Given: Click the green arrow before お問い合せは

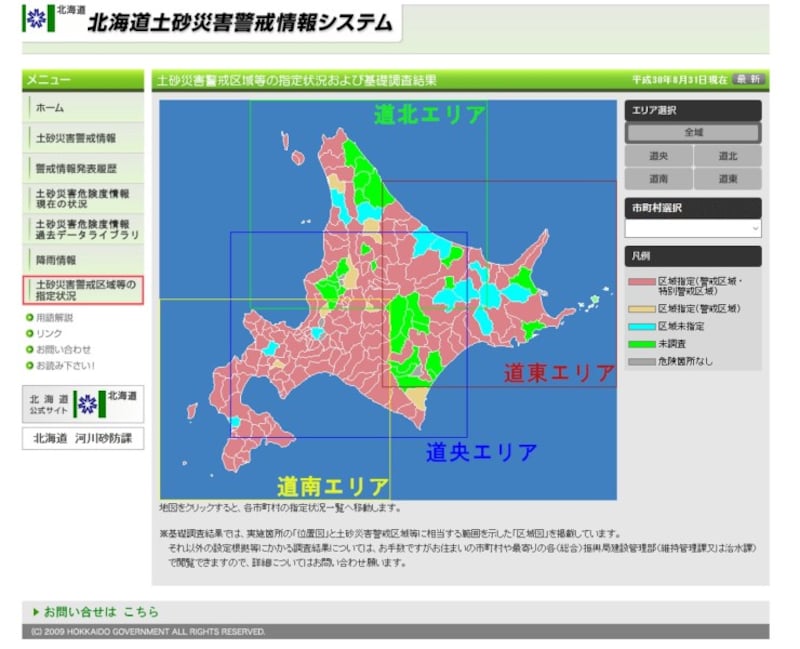Looking at the screenshot, I should tap(36, 611).
